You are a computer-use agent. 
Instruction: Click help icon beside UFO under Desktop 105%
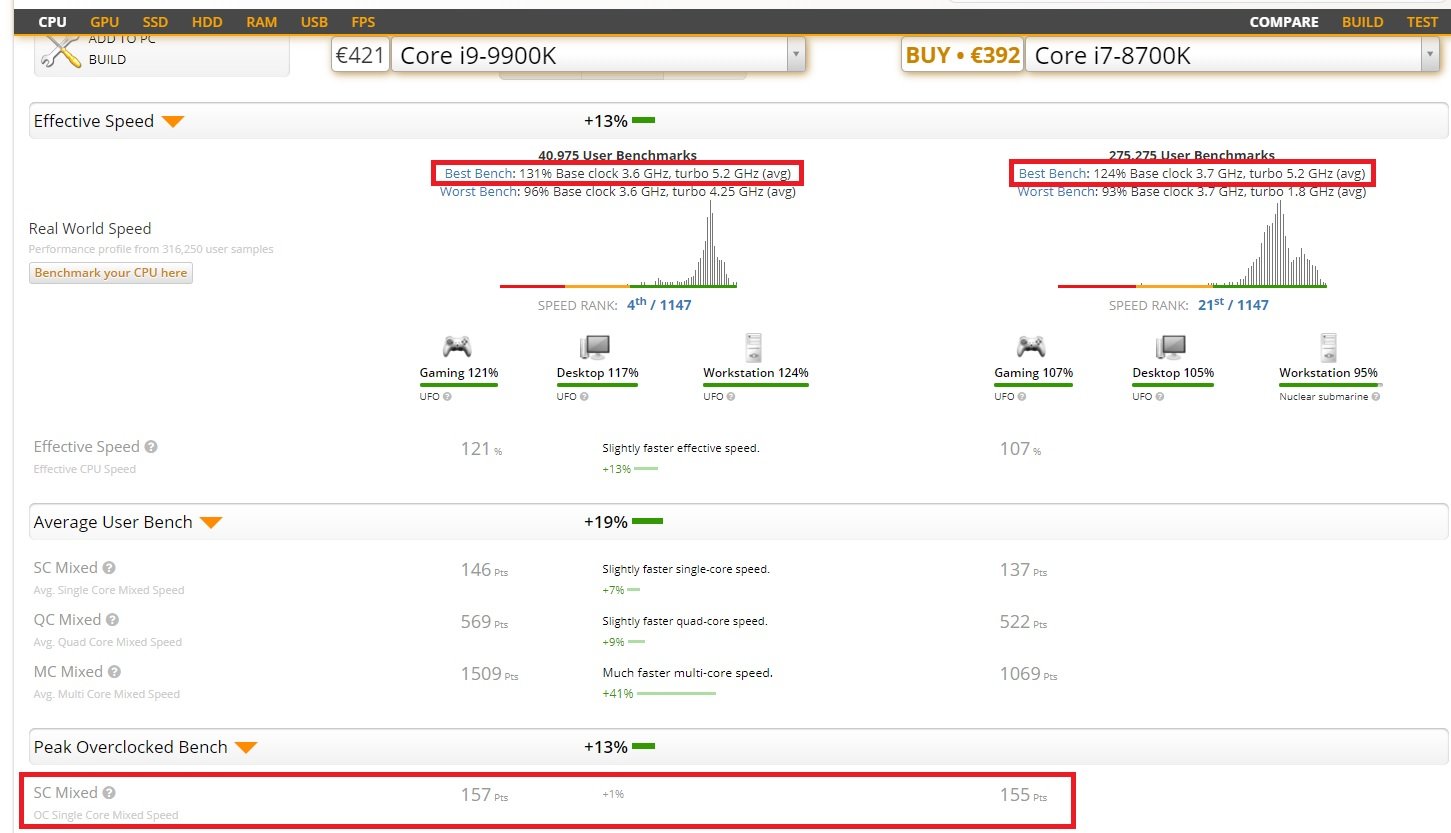(1160, 397)
